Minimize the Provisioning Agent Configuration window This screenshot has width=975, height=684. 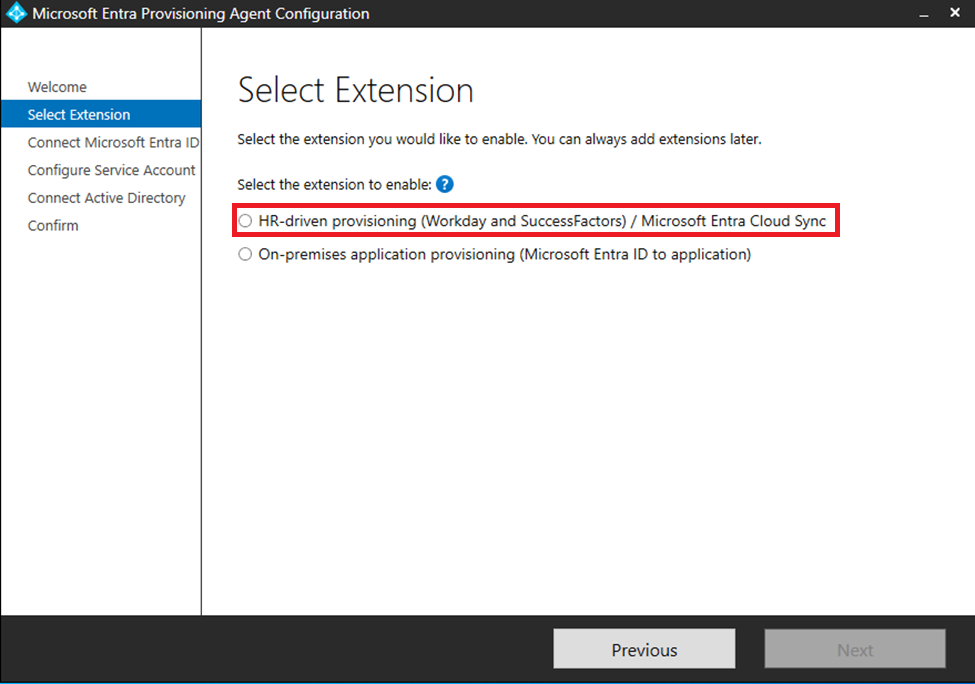(x=923, y=14)
